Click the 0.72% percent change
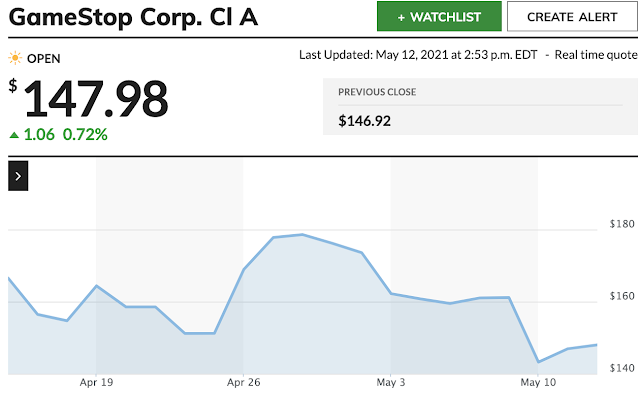The width and height of the screenshot is (639, 394). click(85, 134)
